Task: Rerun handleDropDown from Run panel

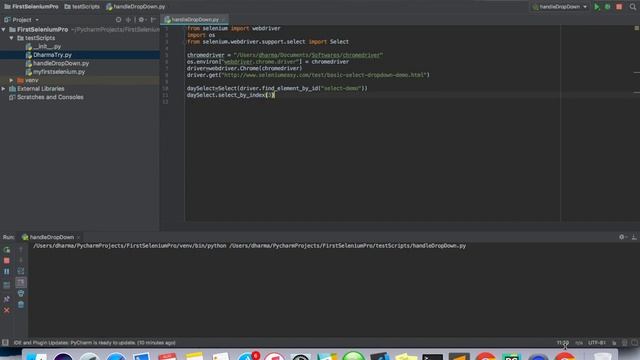Action: tap(7, 249)
